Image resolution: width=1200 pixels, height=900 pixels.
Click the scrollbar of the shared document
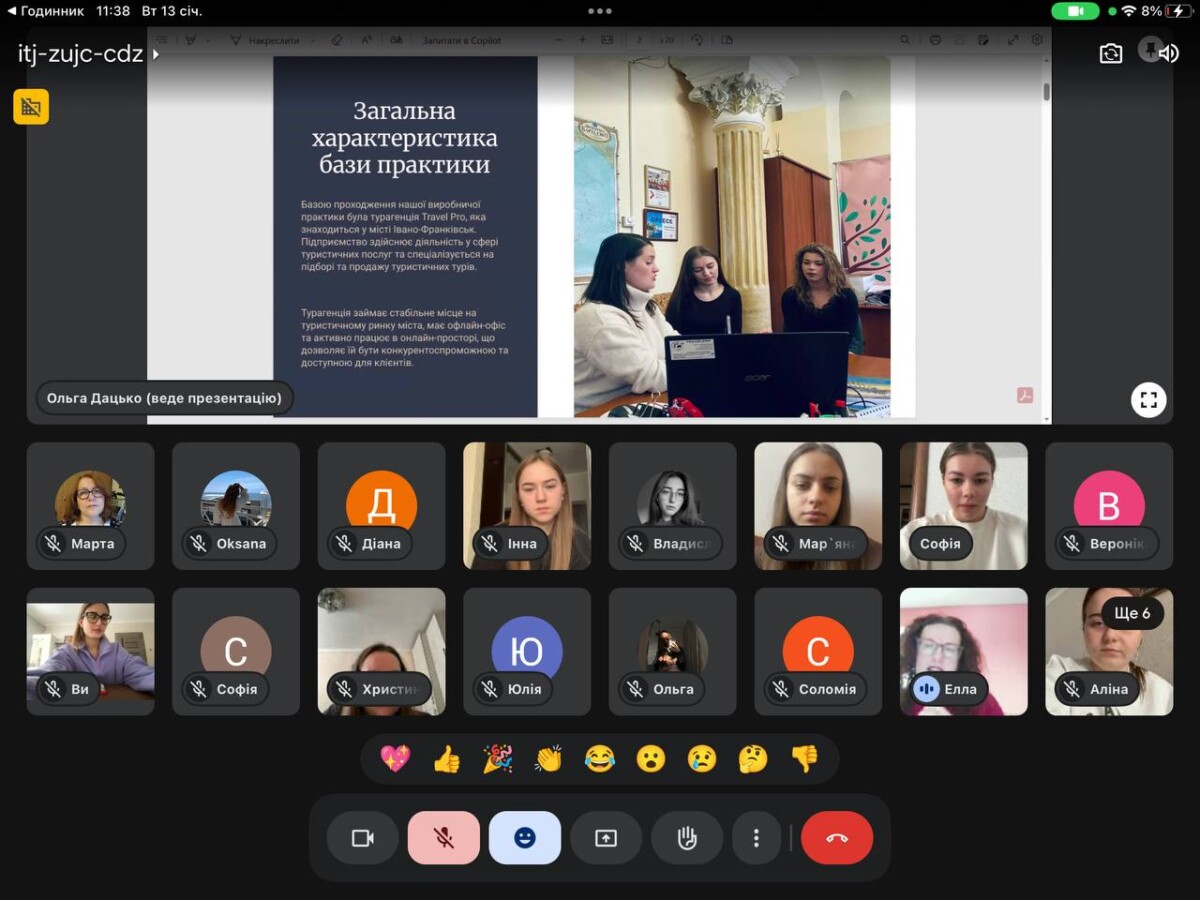[x=1046, y=92]
